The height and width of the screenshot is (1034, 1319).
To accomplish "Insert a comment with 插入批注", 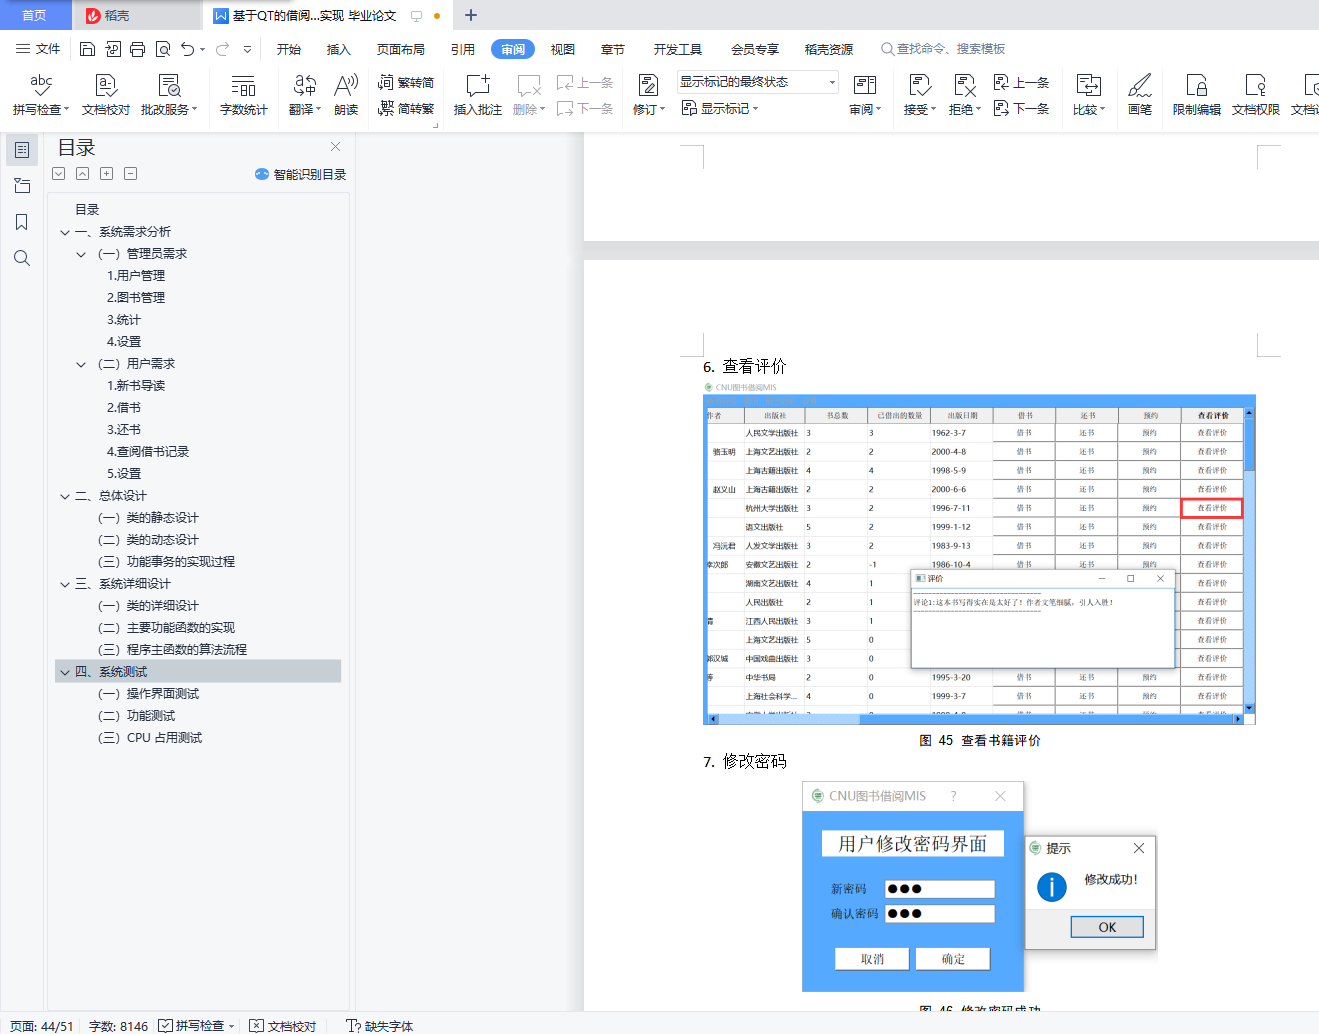I will tap(478, 95).
